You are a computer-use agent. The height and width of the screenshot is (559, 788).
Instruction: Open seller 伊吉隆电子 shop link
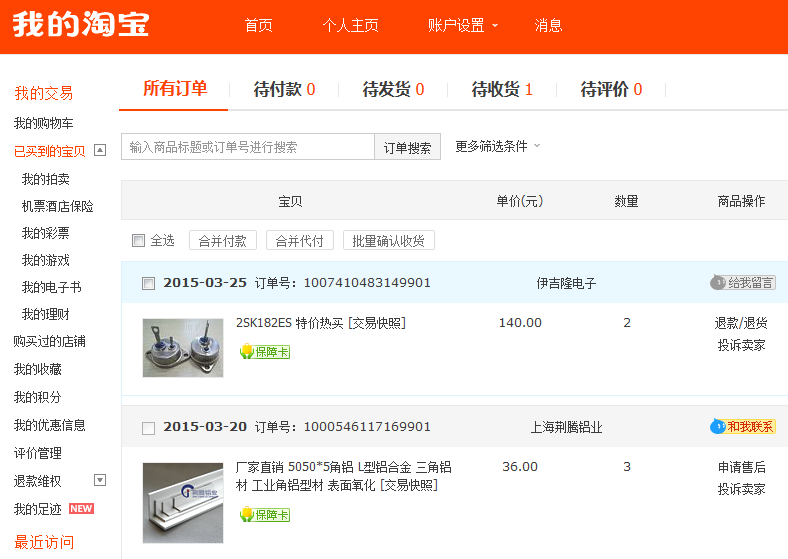click(566, 283)
